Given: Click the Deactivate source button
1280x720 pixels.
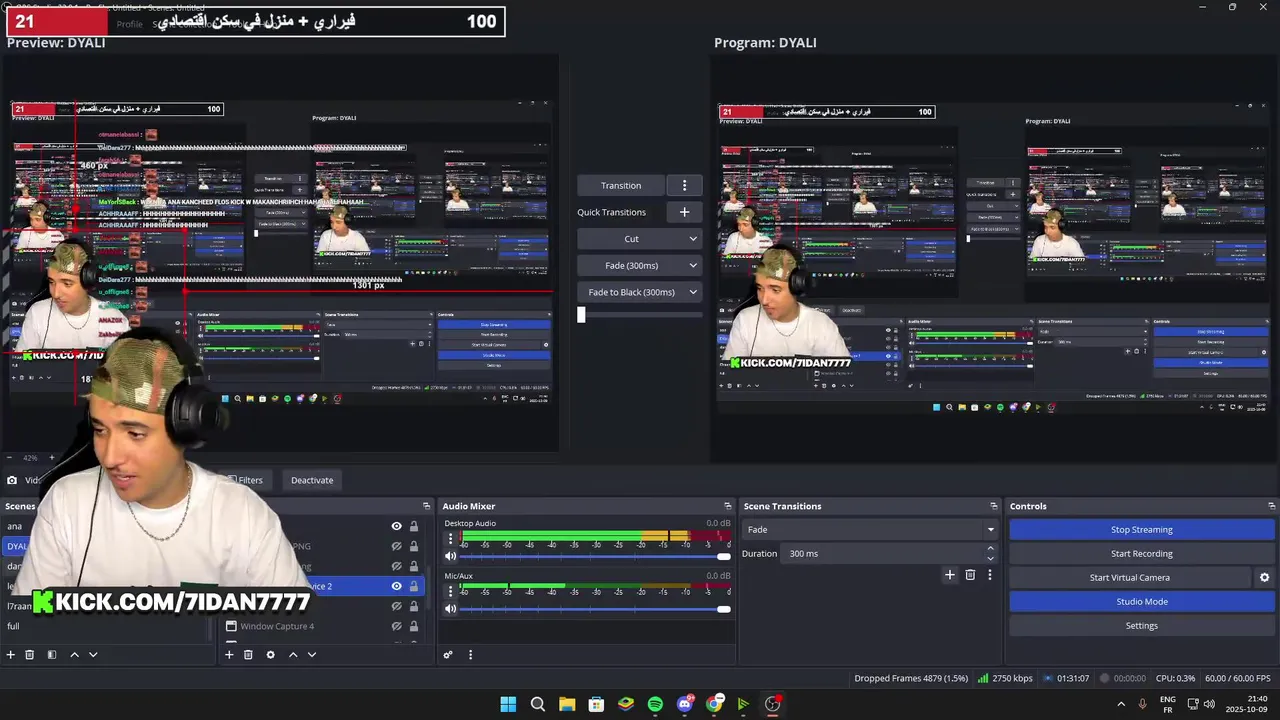Looking at the screenshot, I should [312, 480].
